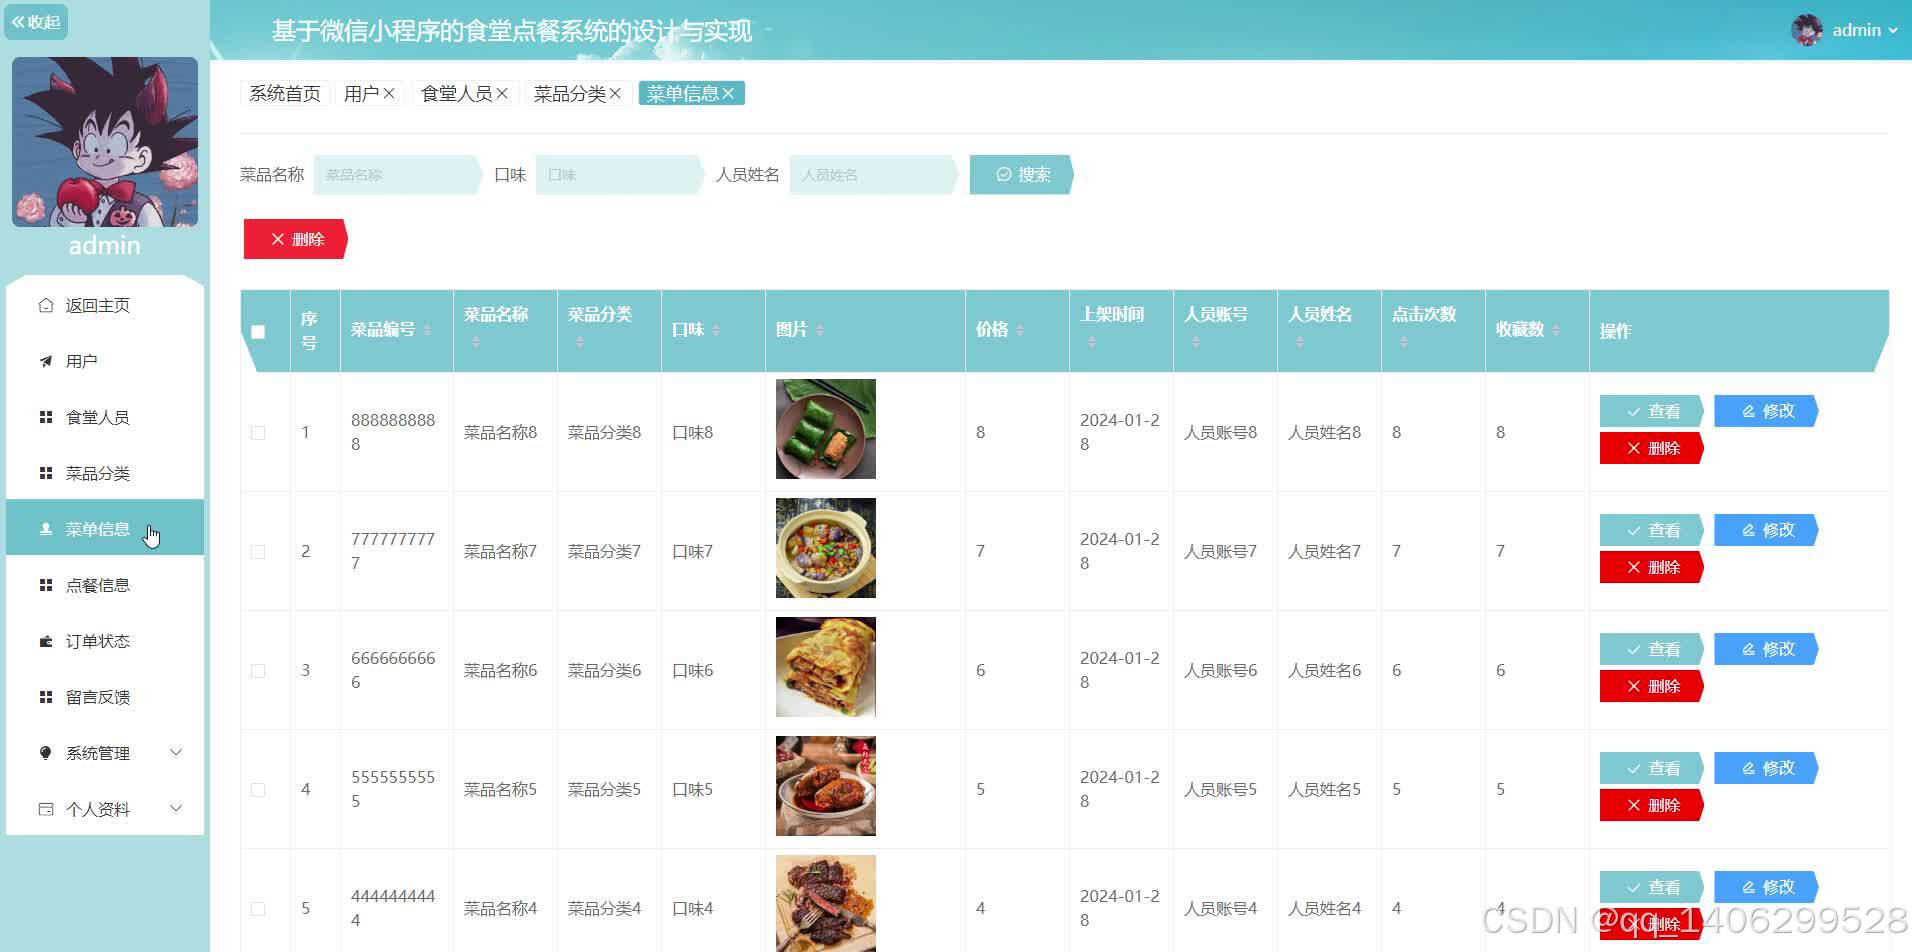This screenshot has width=1912, height=952.
Task: Focus the 人员姓名 search field
Action: click(874, 175)
